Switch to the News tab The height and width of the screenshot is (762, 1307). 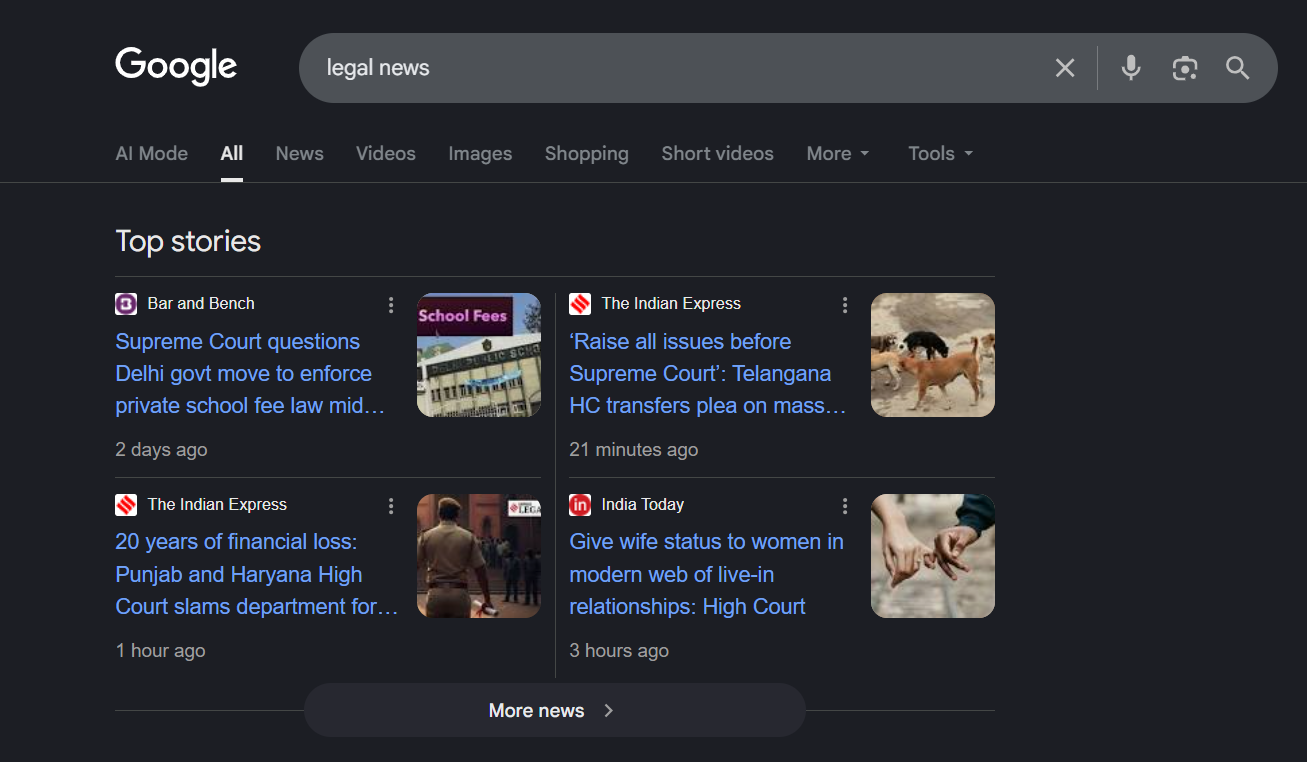tap(299, 153)
